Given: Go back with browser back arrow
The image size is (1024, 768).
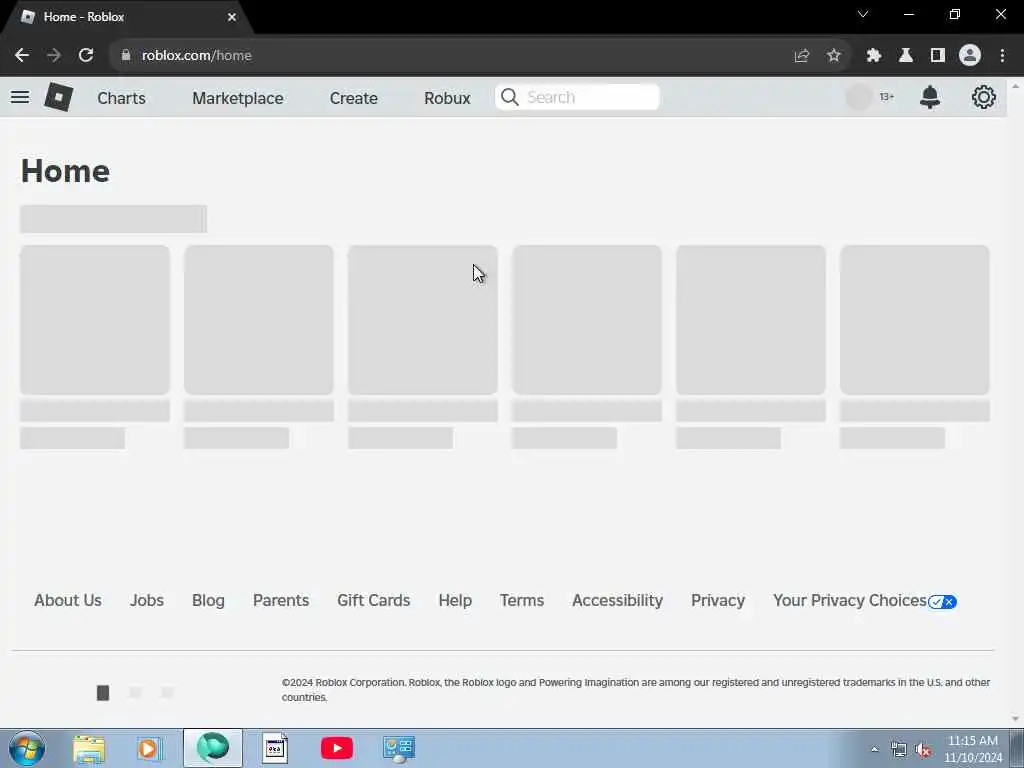Looking at the screenshot, I should tap(22, 56).
